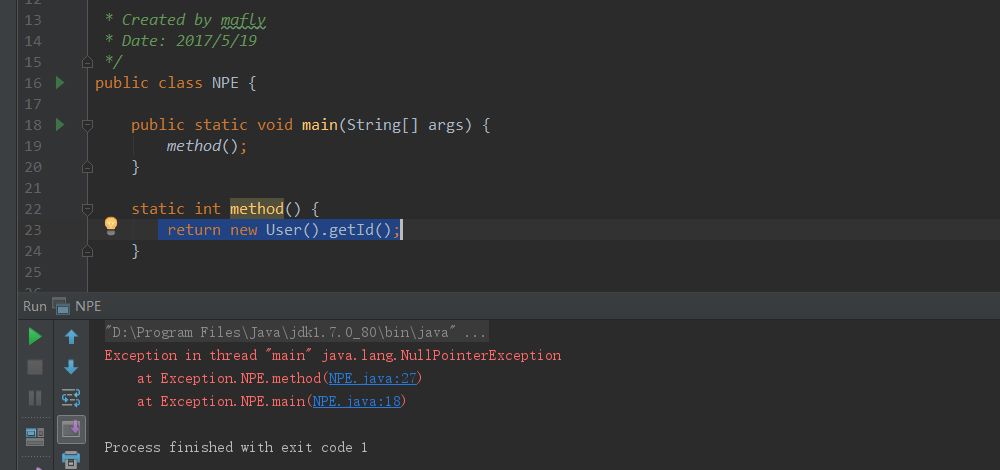Click the Pause Output button

click(35, 398)
